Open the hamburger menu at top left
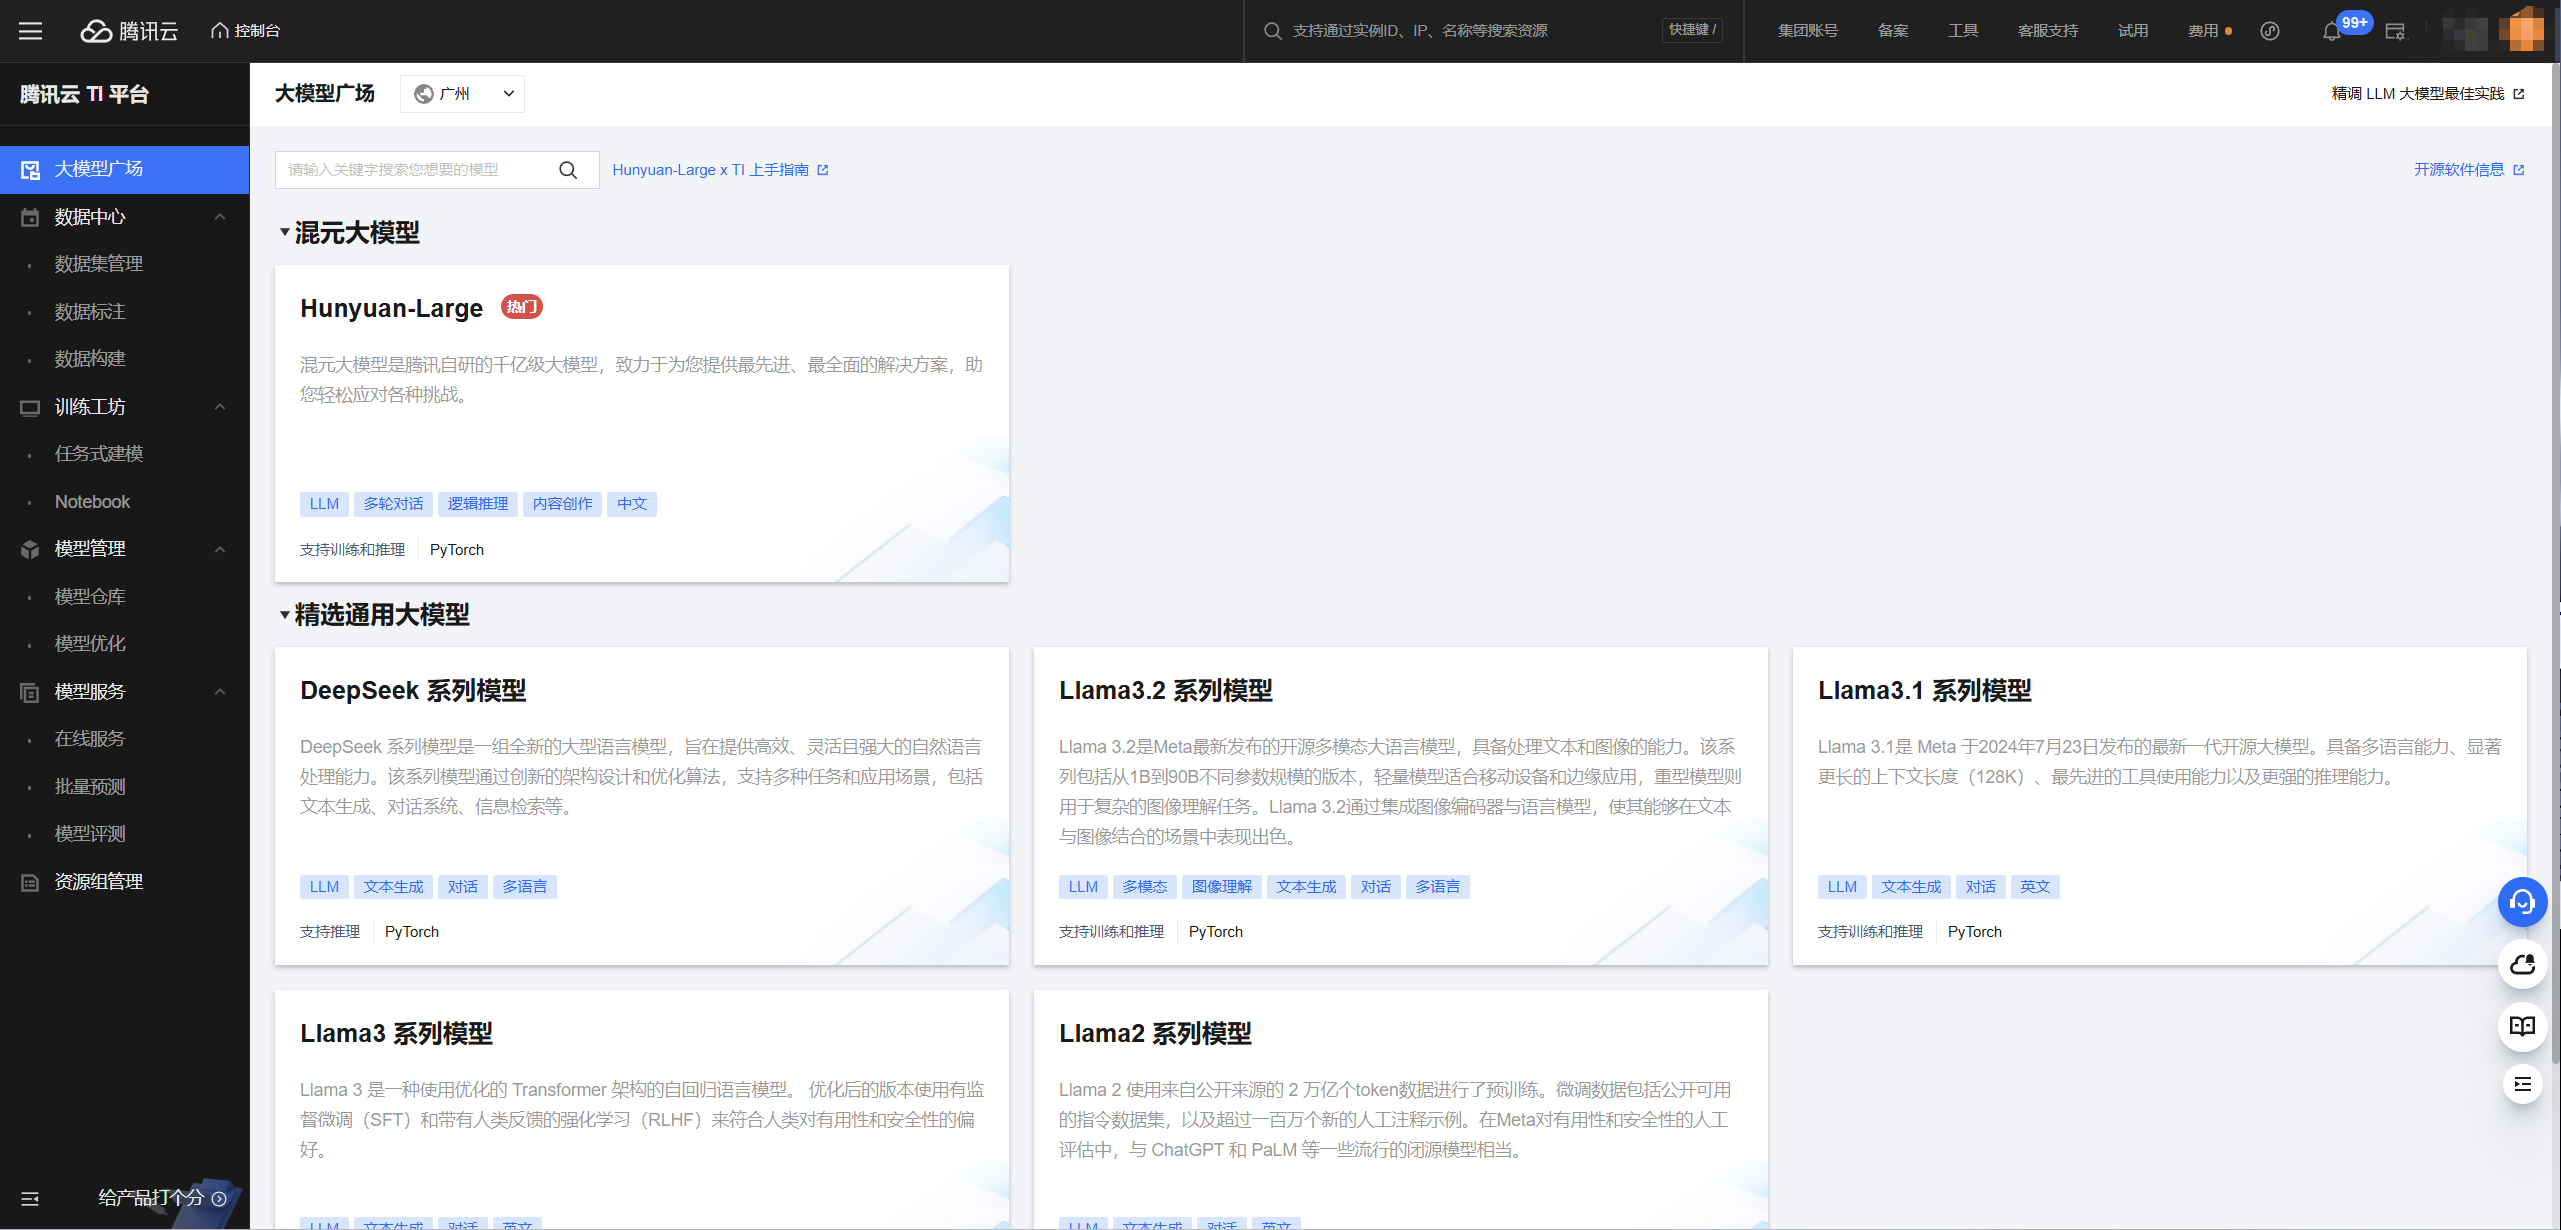2561x1230 pixels. [30, 31]
